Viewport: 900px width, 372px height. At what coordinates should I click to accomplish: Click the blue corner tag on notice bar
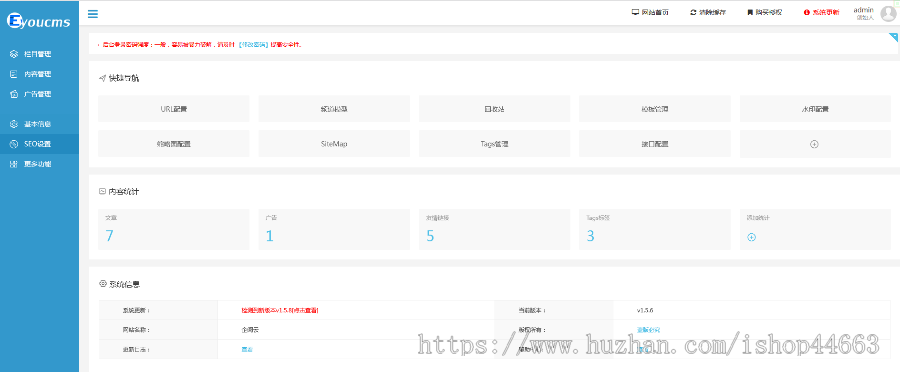(893, 37)
